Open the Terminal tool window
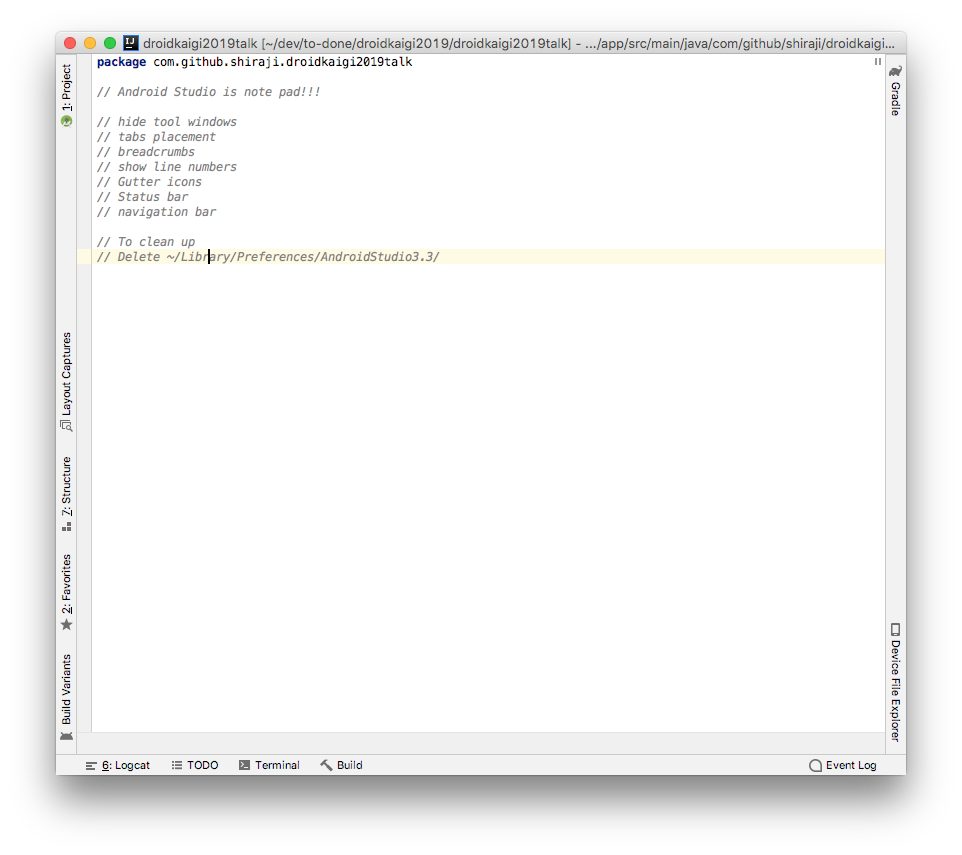The image size is (962, 855). 269,765
